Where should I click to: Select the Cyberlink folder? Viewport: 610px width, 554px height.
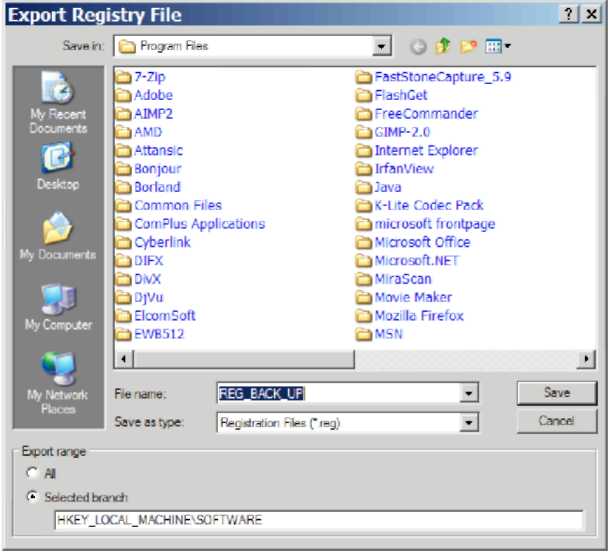point(153,242)
